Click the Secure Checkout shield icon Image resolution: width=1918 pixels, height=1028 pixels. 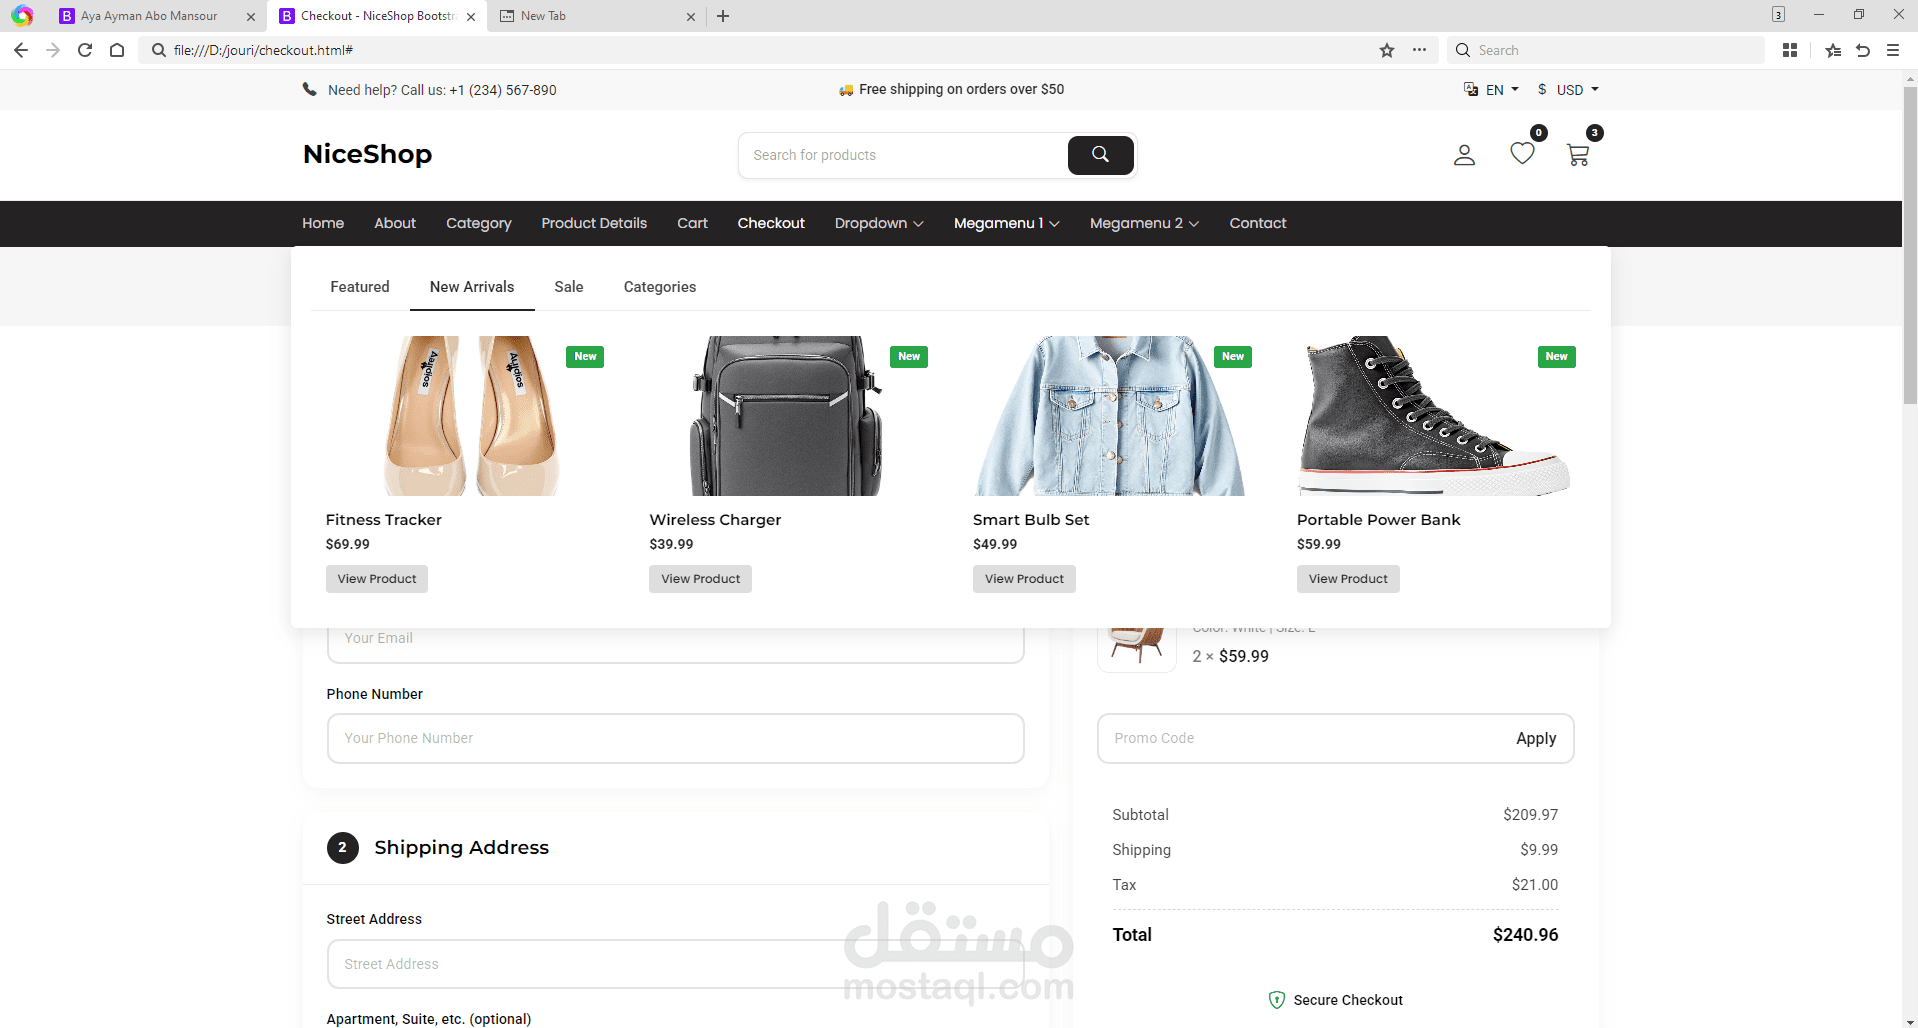point(1277,1000)
